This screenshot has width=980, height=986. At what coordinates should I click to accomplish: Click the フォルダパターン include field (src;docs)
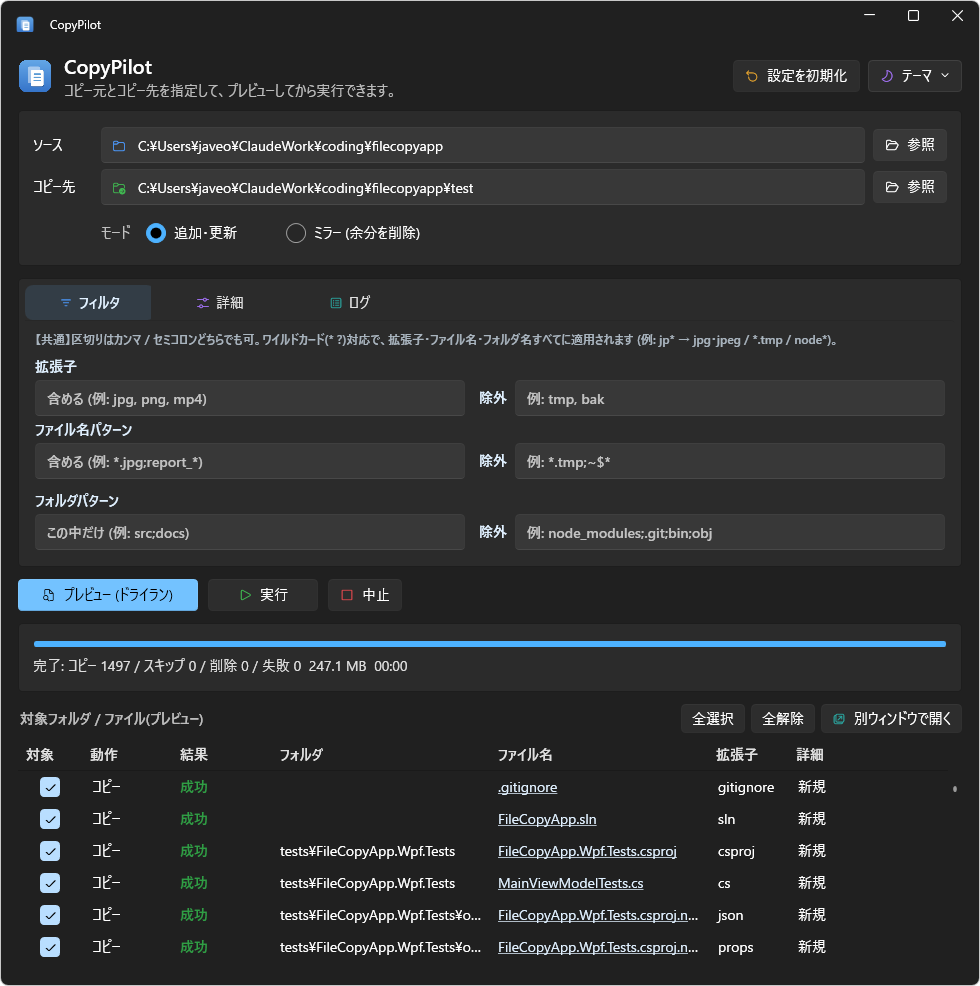point(250,532)
